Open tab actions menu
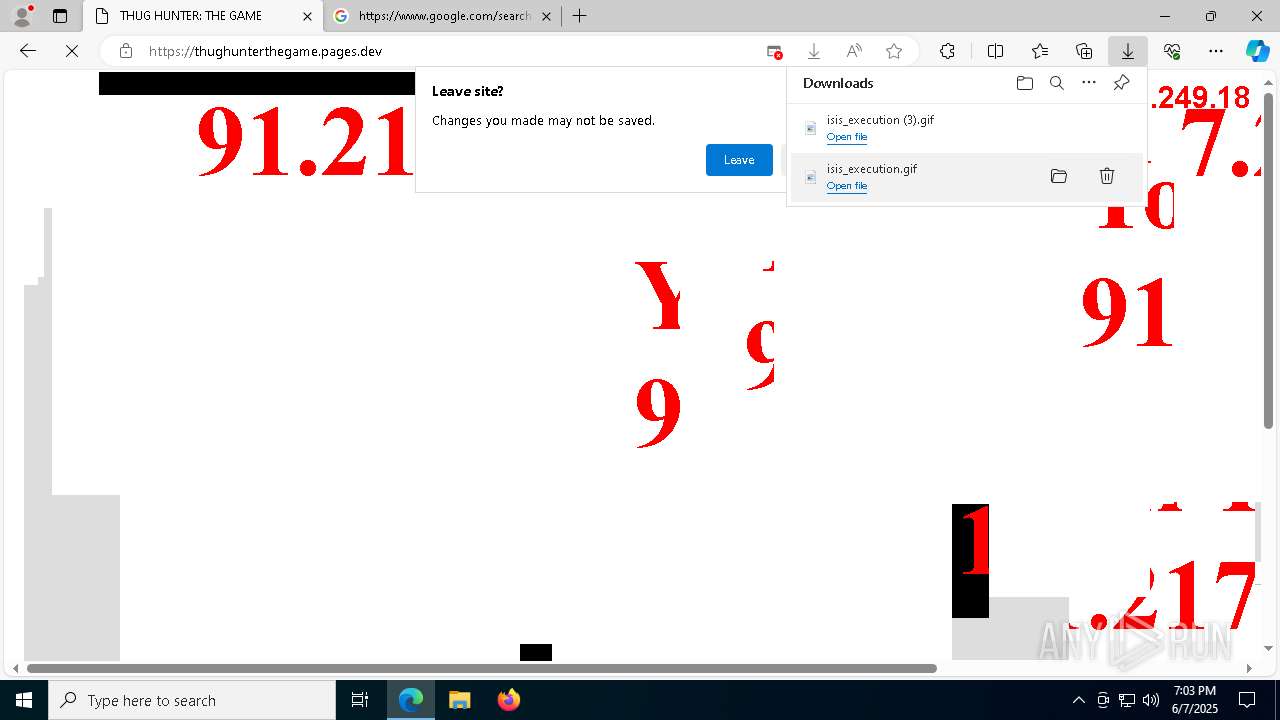Screen dimensions: 1280x720 pos(60,16)
